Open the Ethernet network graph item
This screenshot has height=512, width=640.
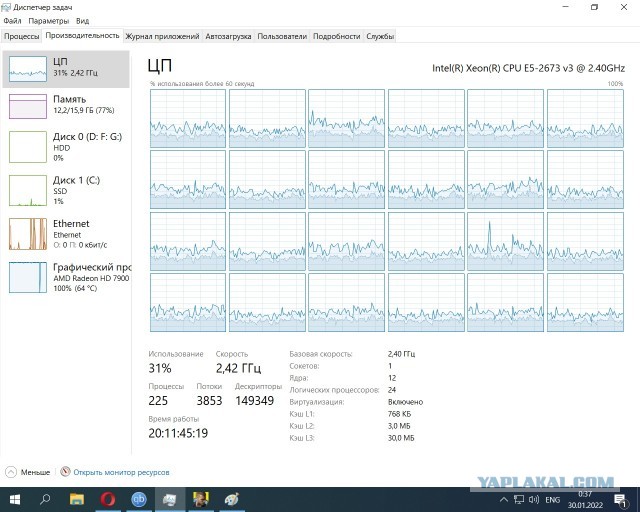66,234
